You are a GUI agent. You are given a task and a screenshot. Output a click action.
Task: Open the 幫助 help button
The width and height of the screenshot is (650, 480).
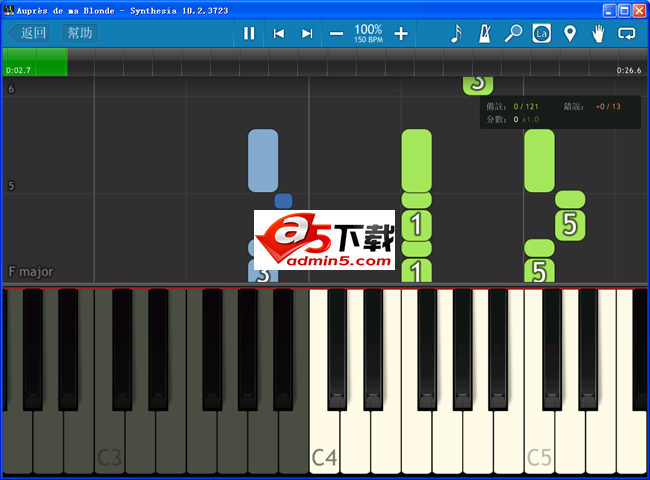pyautogui.click(x=80, y=33)
